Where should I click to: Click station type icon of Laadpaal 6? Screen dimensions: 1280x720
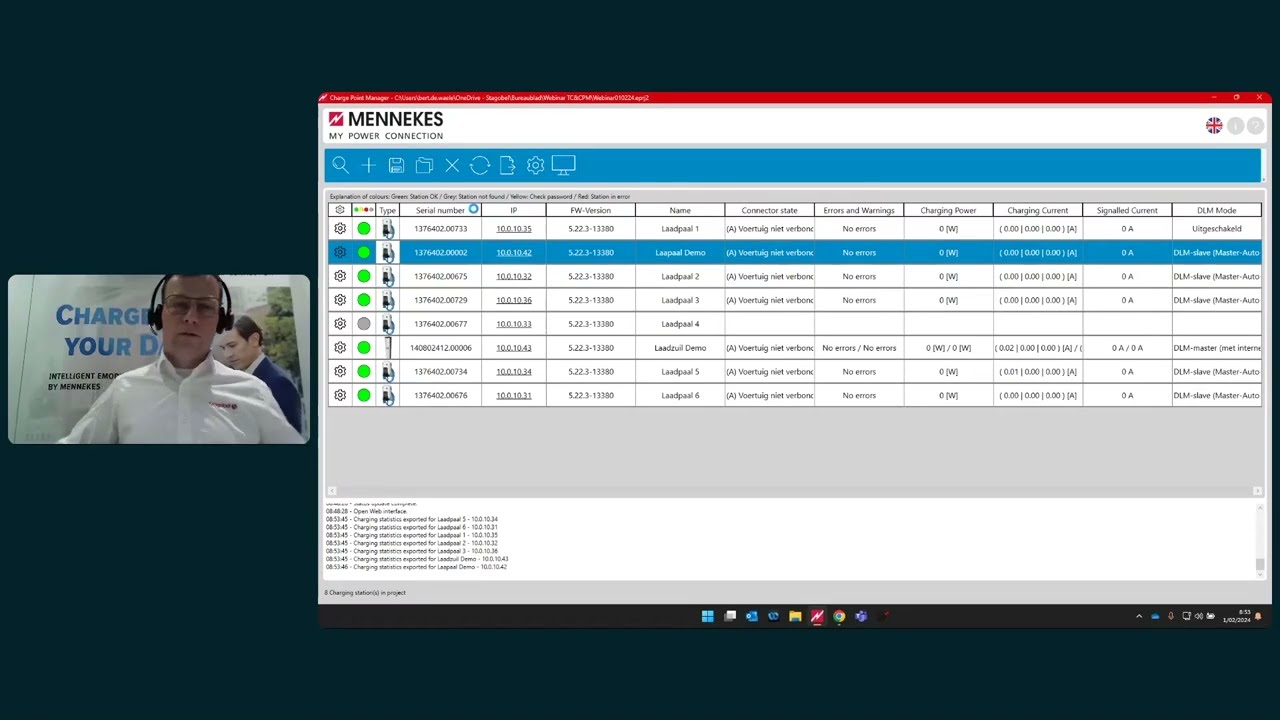(x=388, y=396)
